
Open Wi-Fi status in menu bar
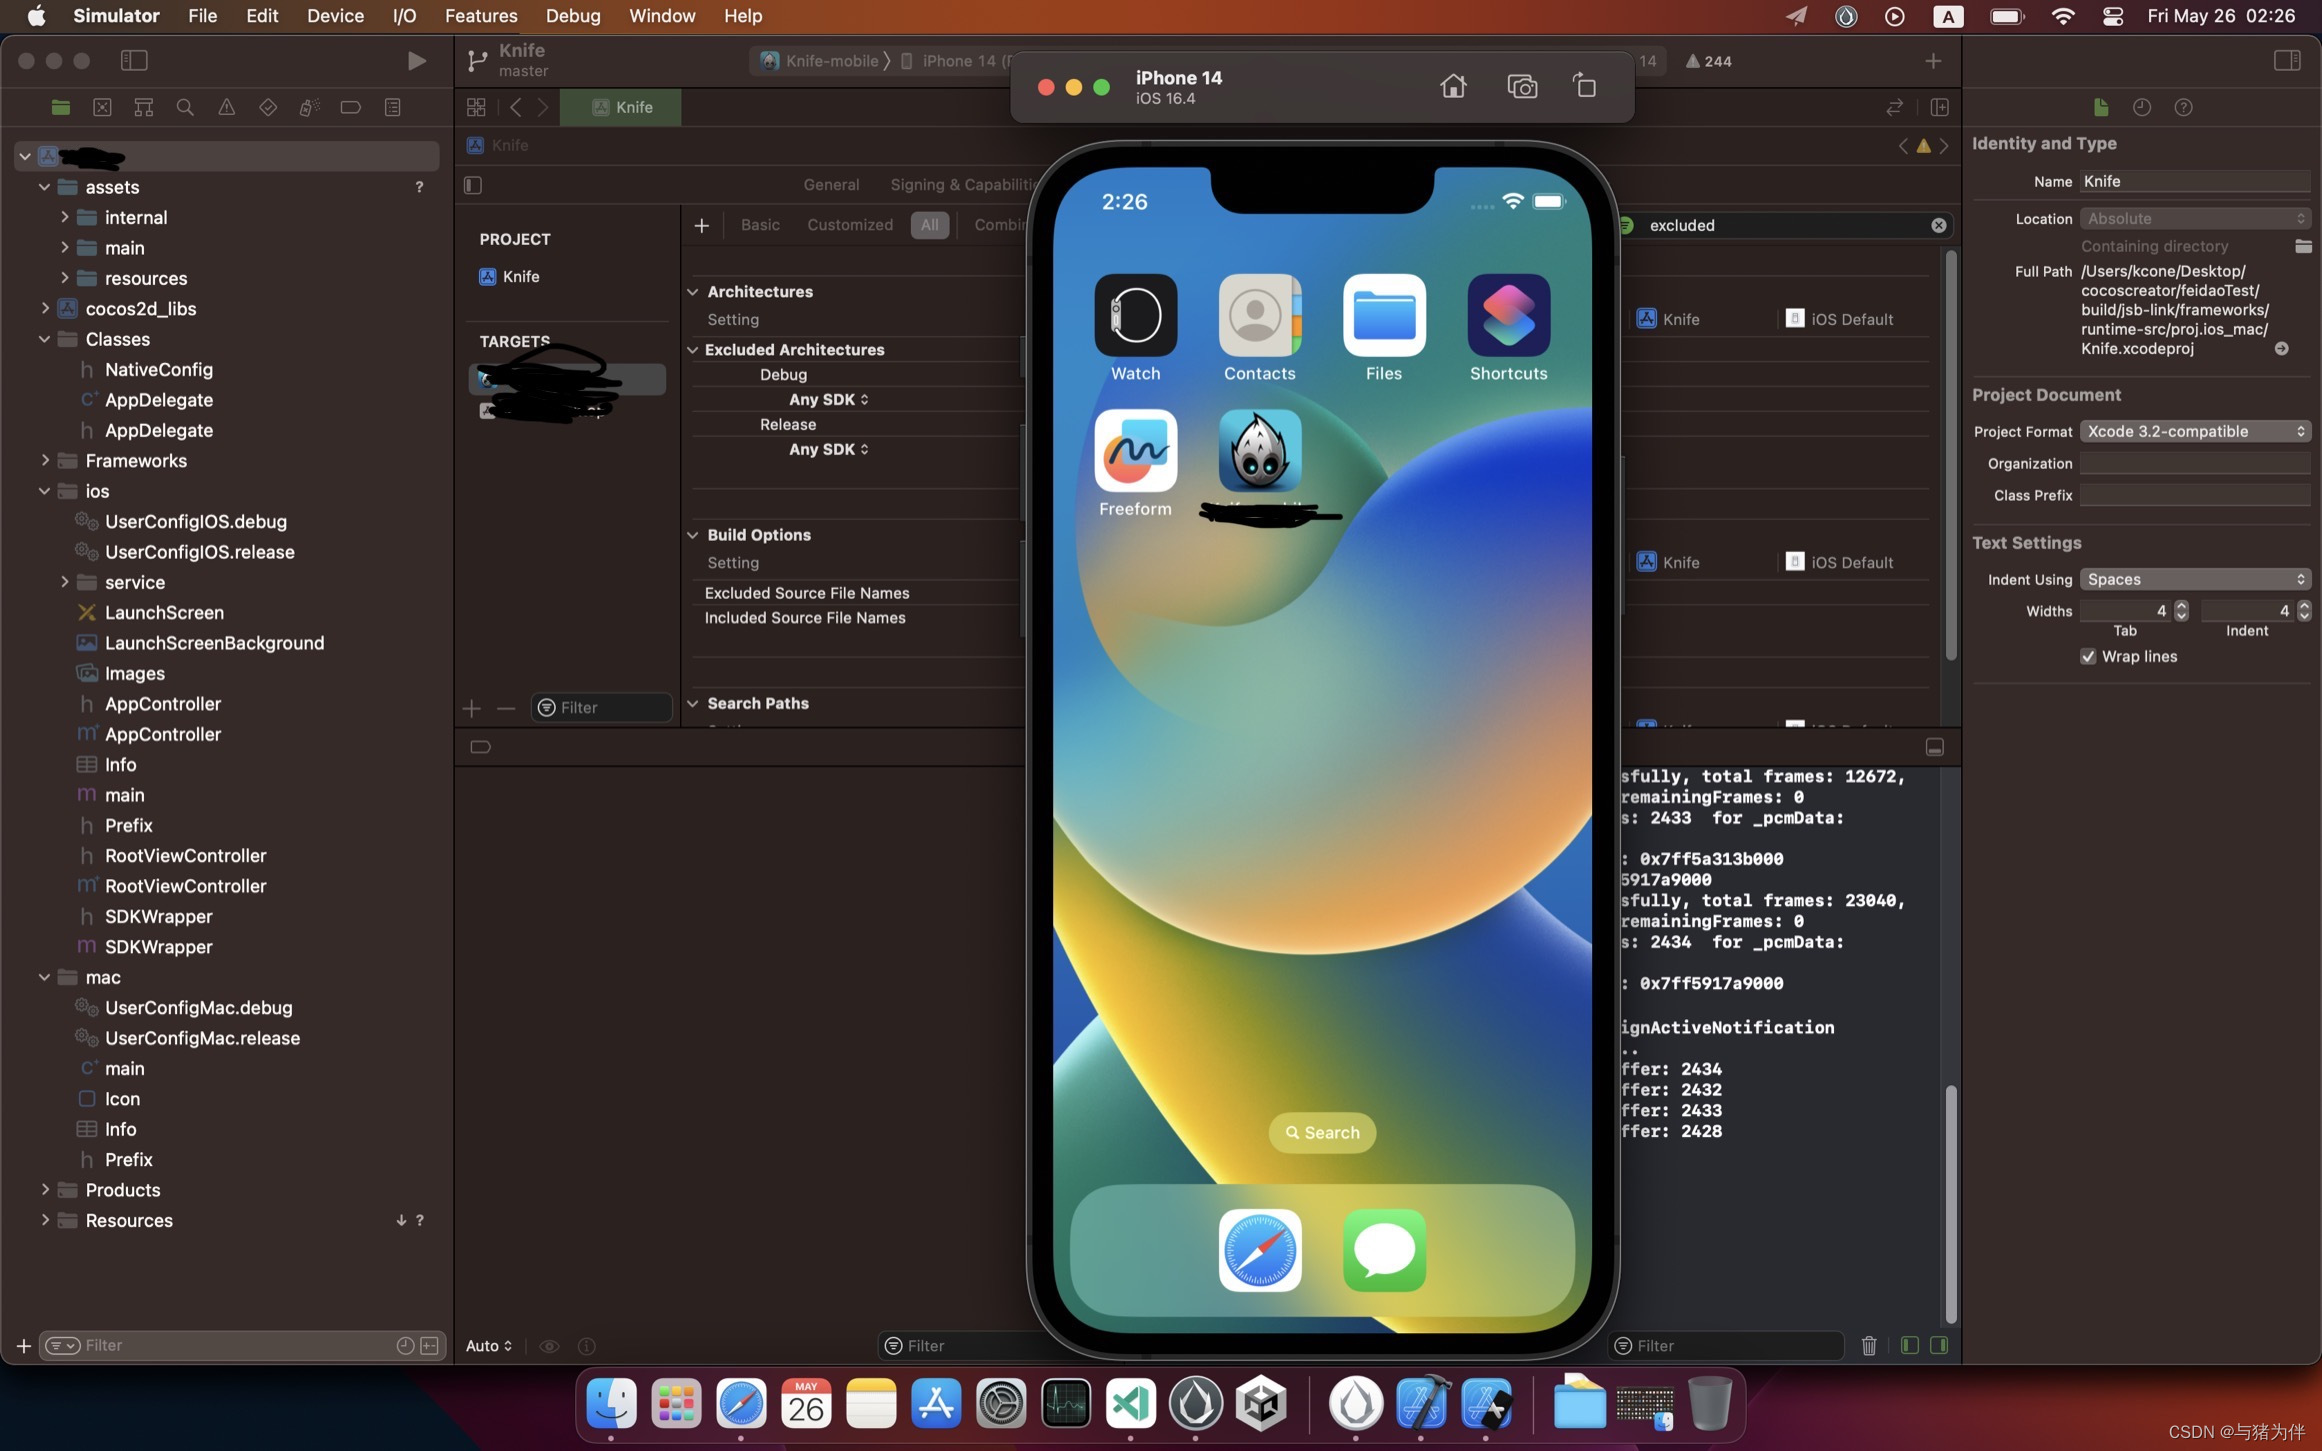pyautogui.click(x=2062, y=16)
